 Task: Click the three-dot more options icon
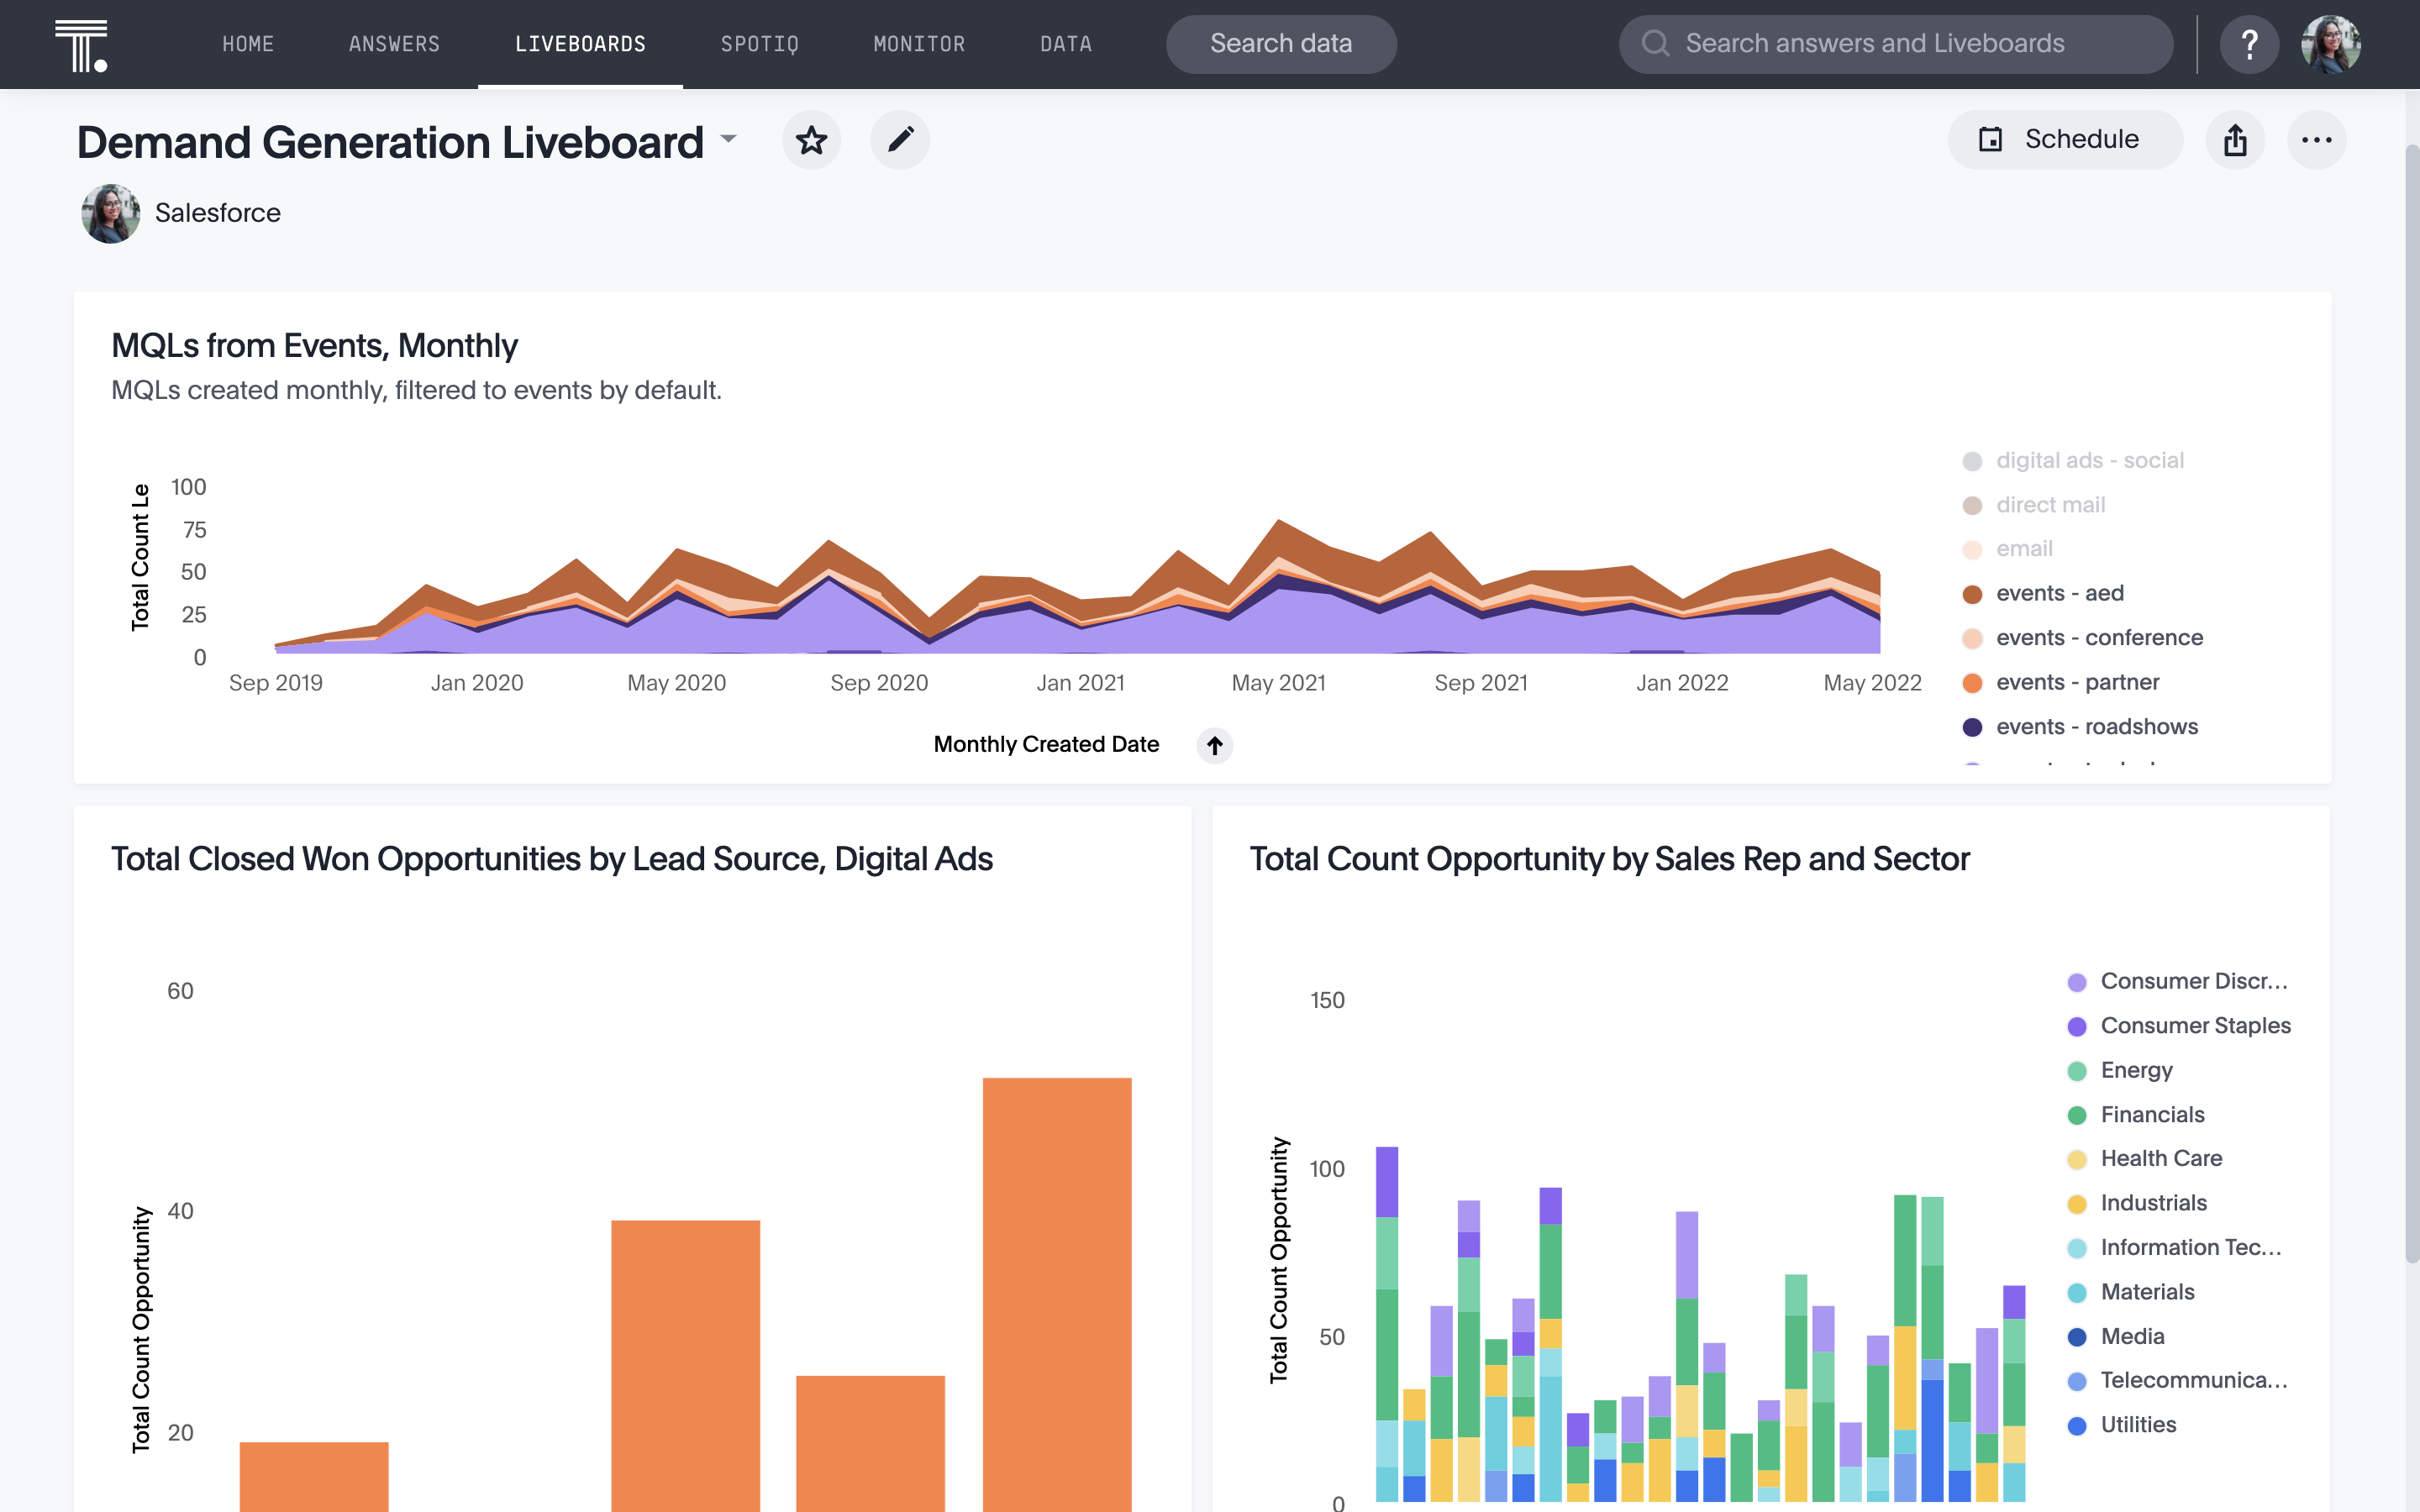(2317, 139)
